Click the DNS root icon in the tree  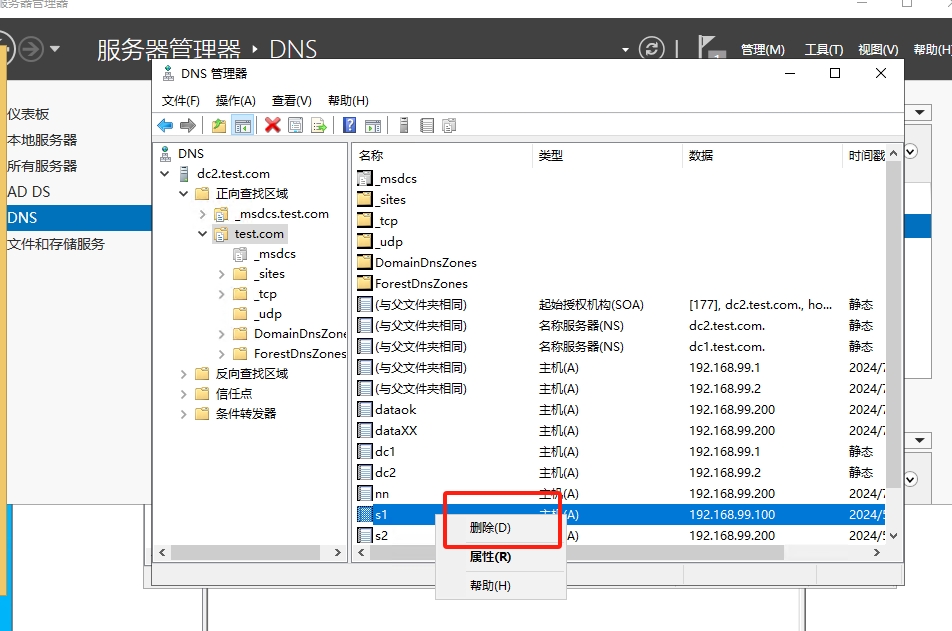click(165, 154)
